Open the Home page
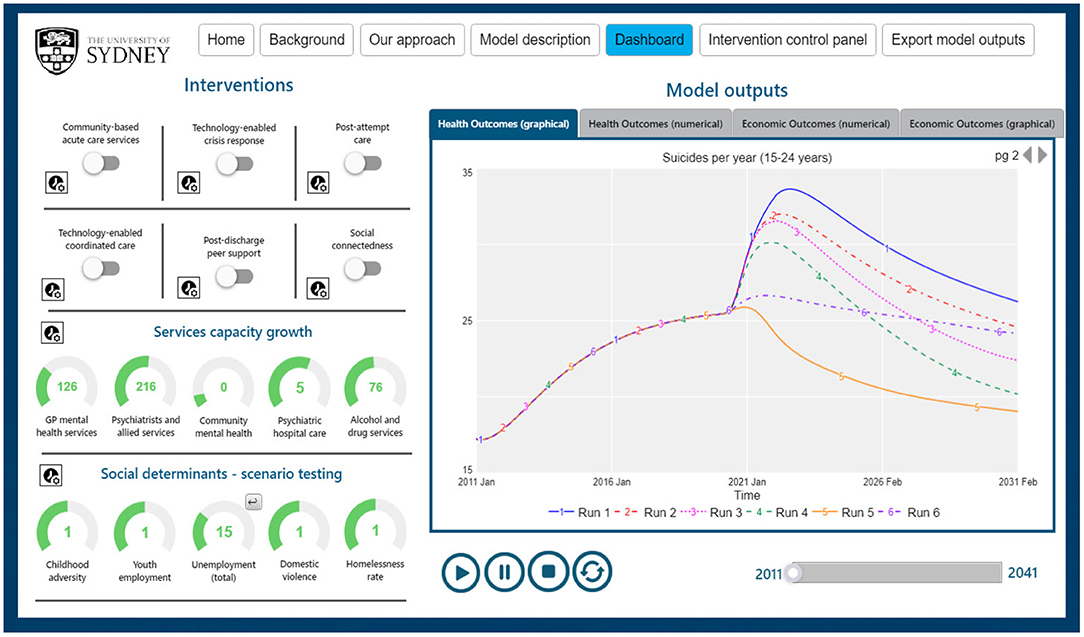This screenshot has height=637, width=1084. click(226, 40)
